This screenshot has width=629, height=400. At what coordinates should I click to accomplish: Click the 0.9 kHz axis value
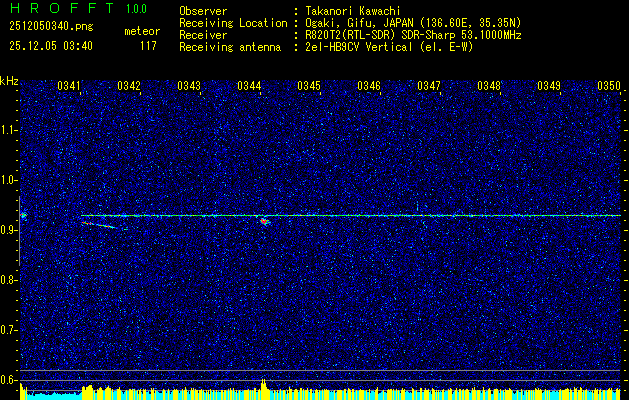pos(8,230)
